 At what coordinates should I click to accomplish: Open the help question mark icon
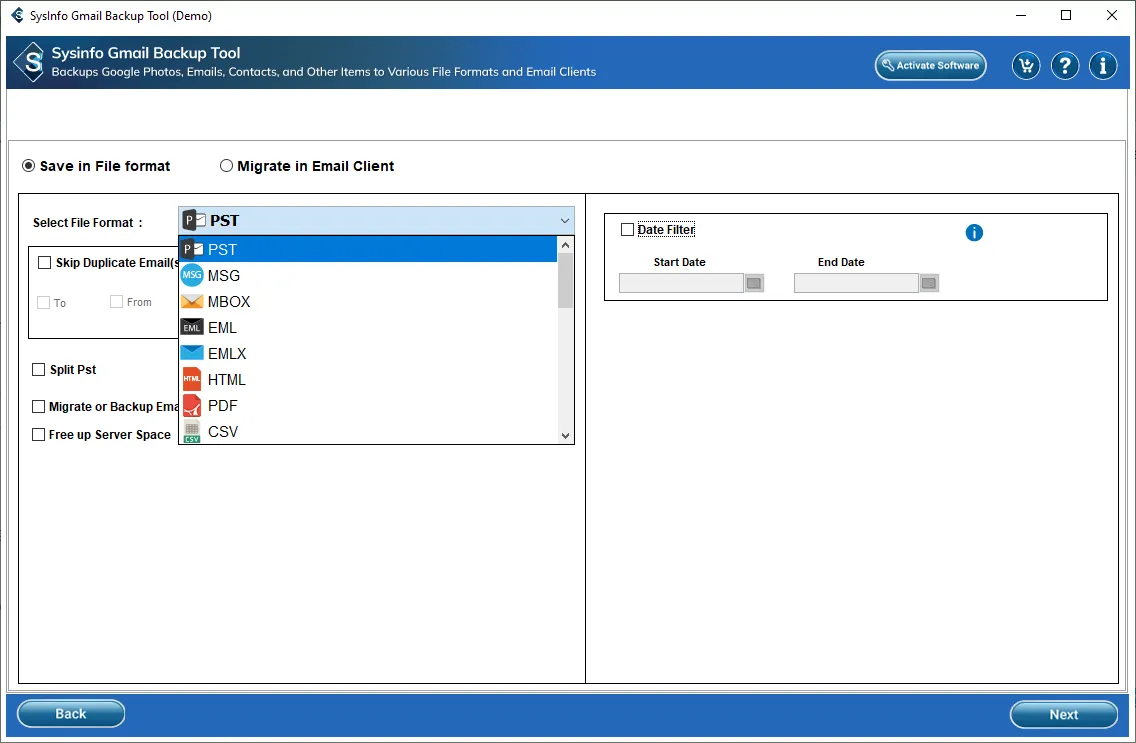click(x=1065, y=66)
